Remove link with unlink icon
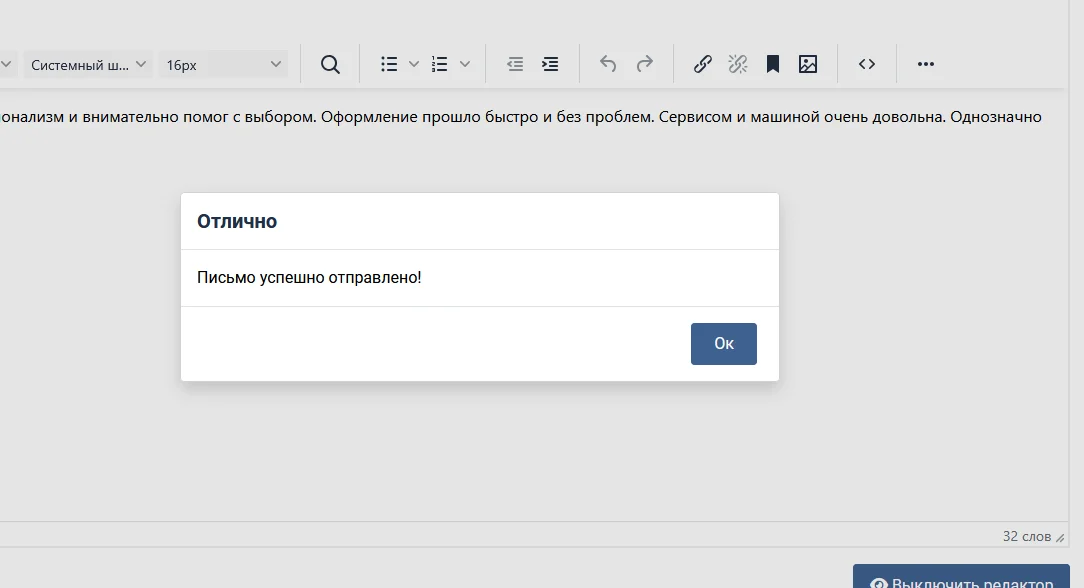Viewport: 1084px width, 588px height. pos(738,64)
